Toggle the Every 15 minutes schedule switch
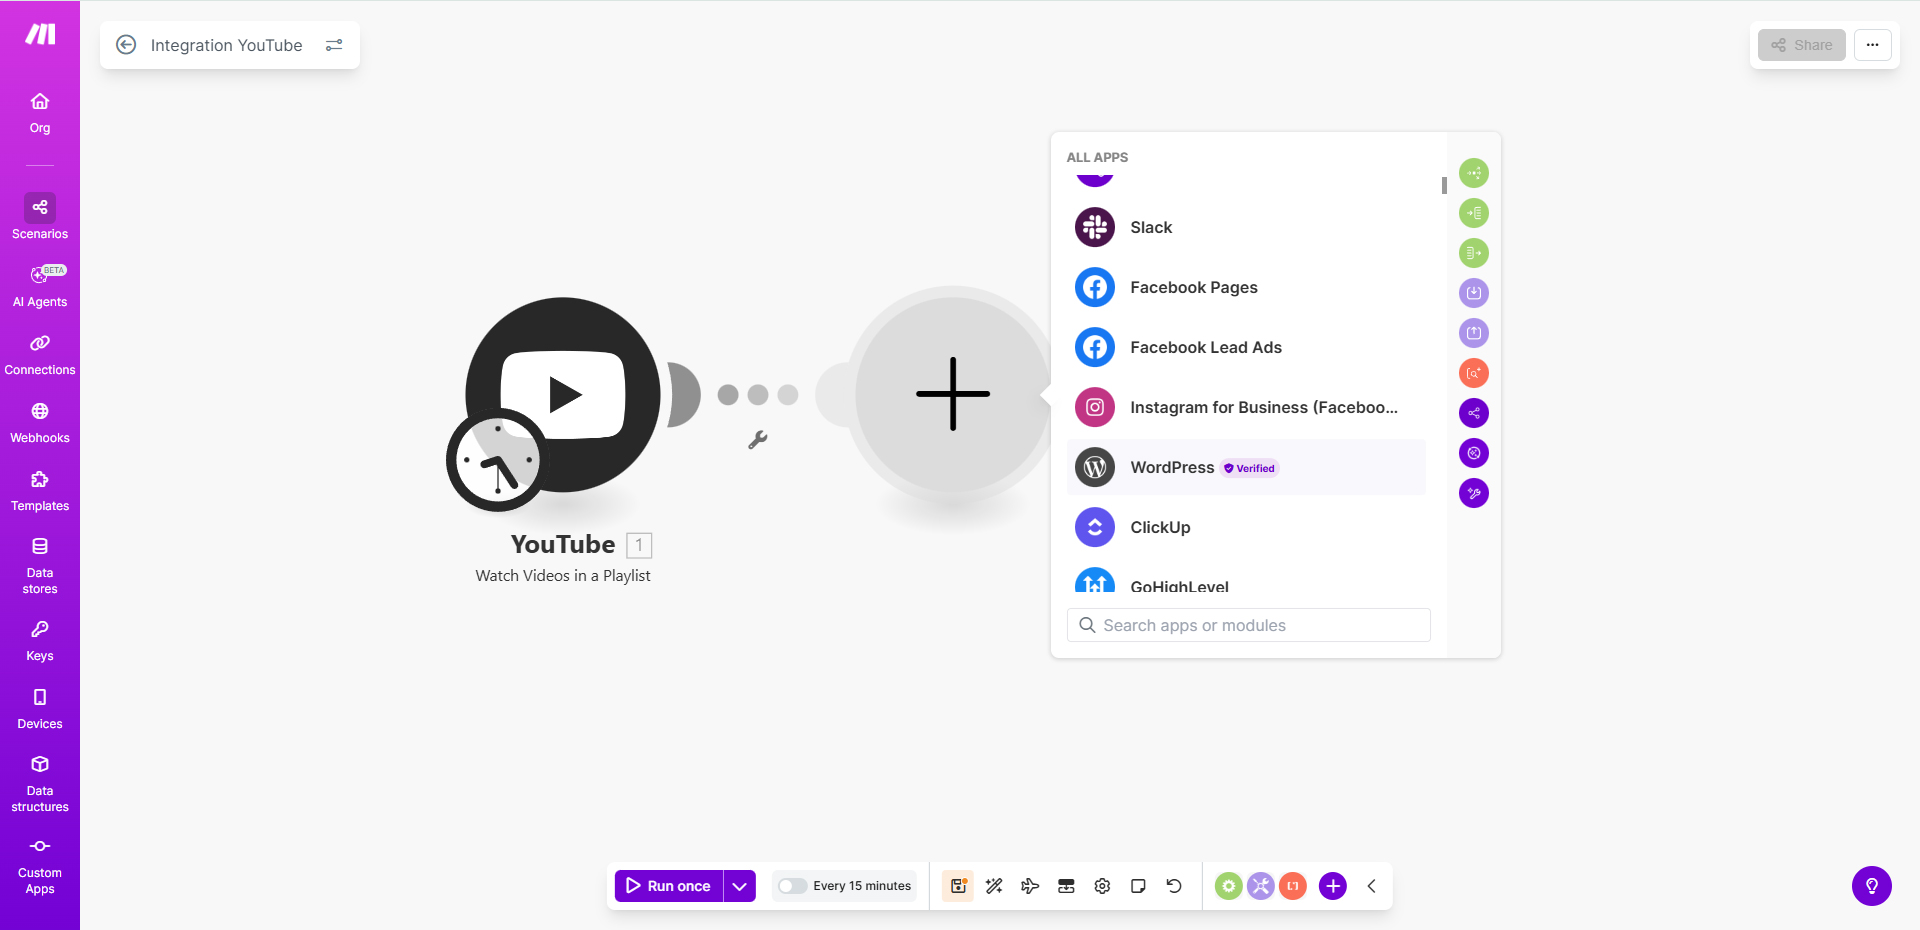 [792, 886]
